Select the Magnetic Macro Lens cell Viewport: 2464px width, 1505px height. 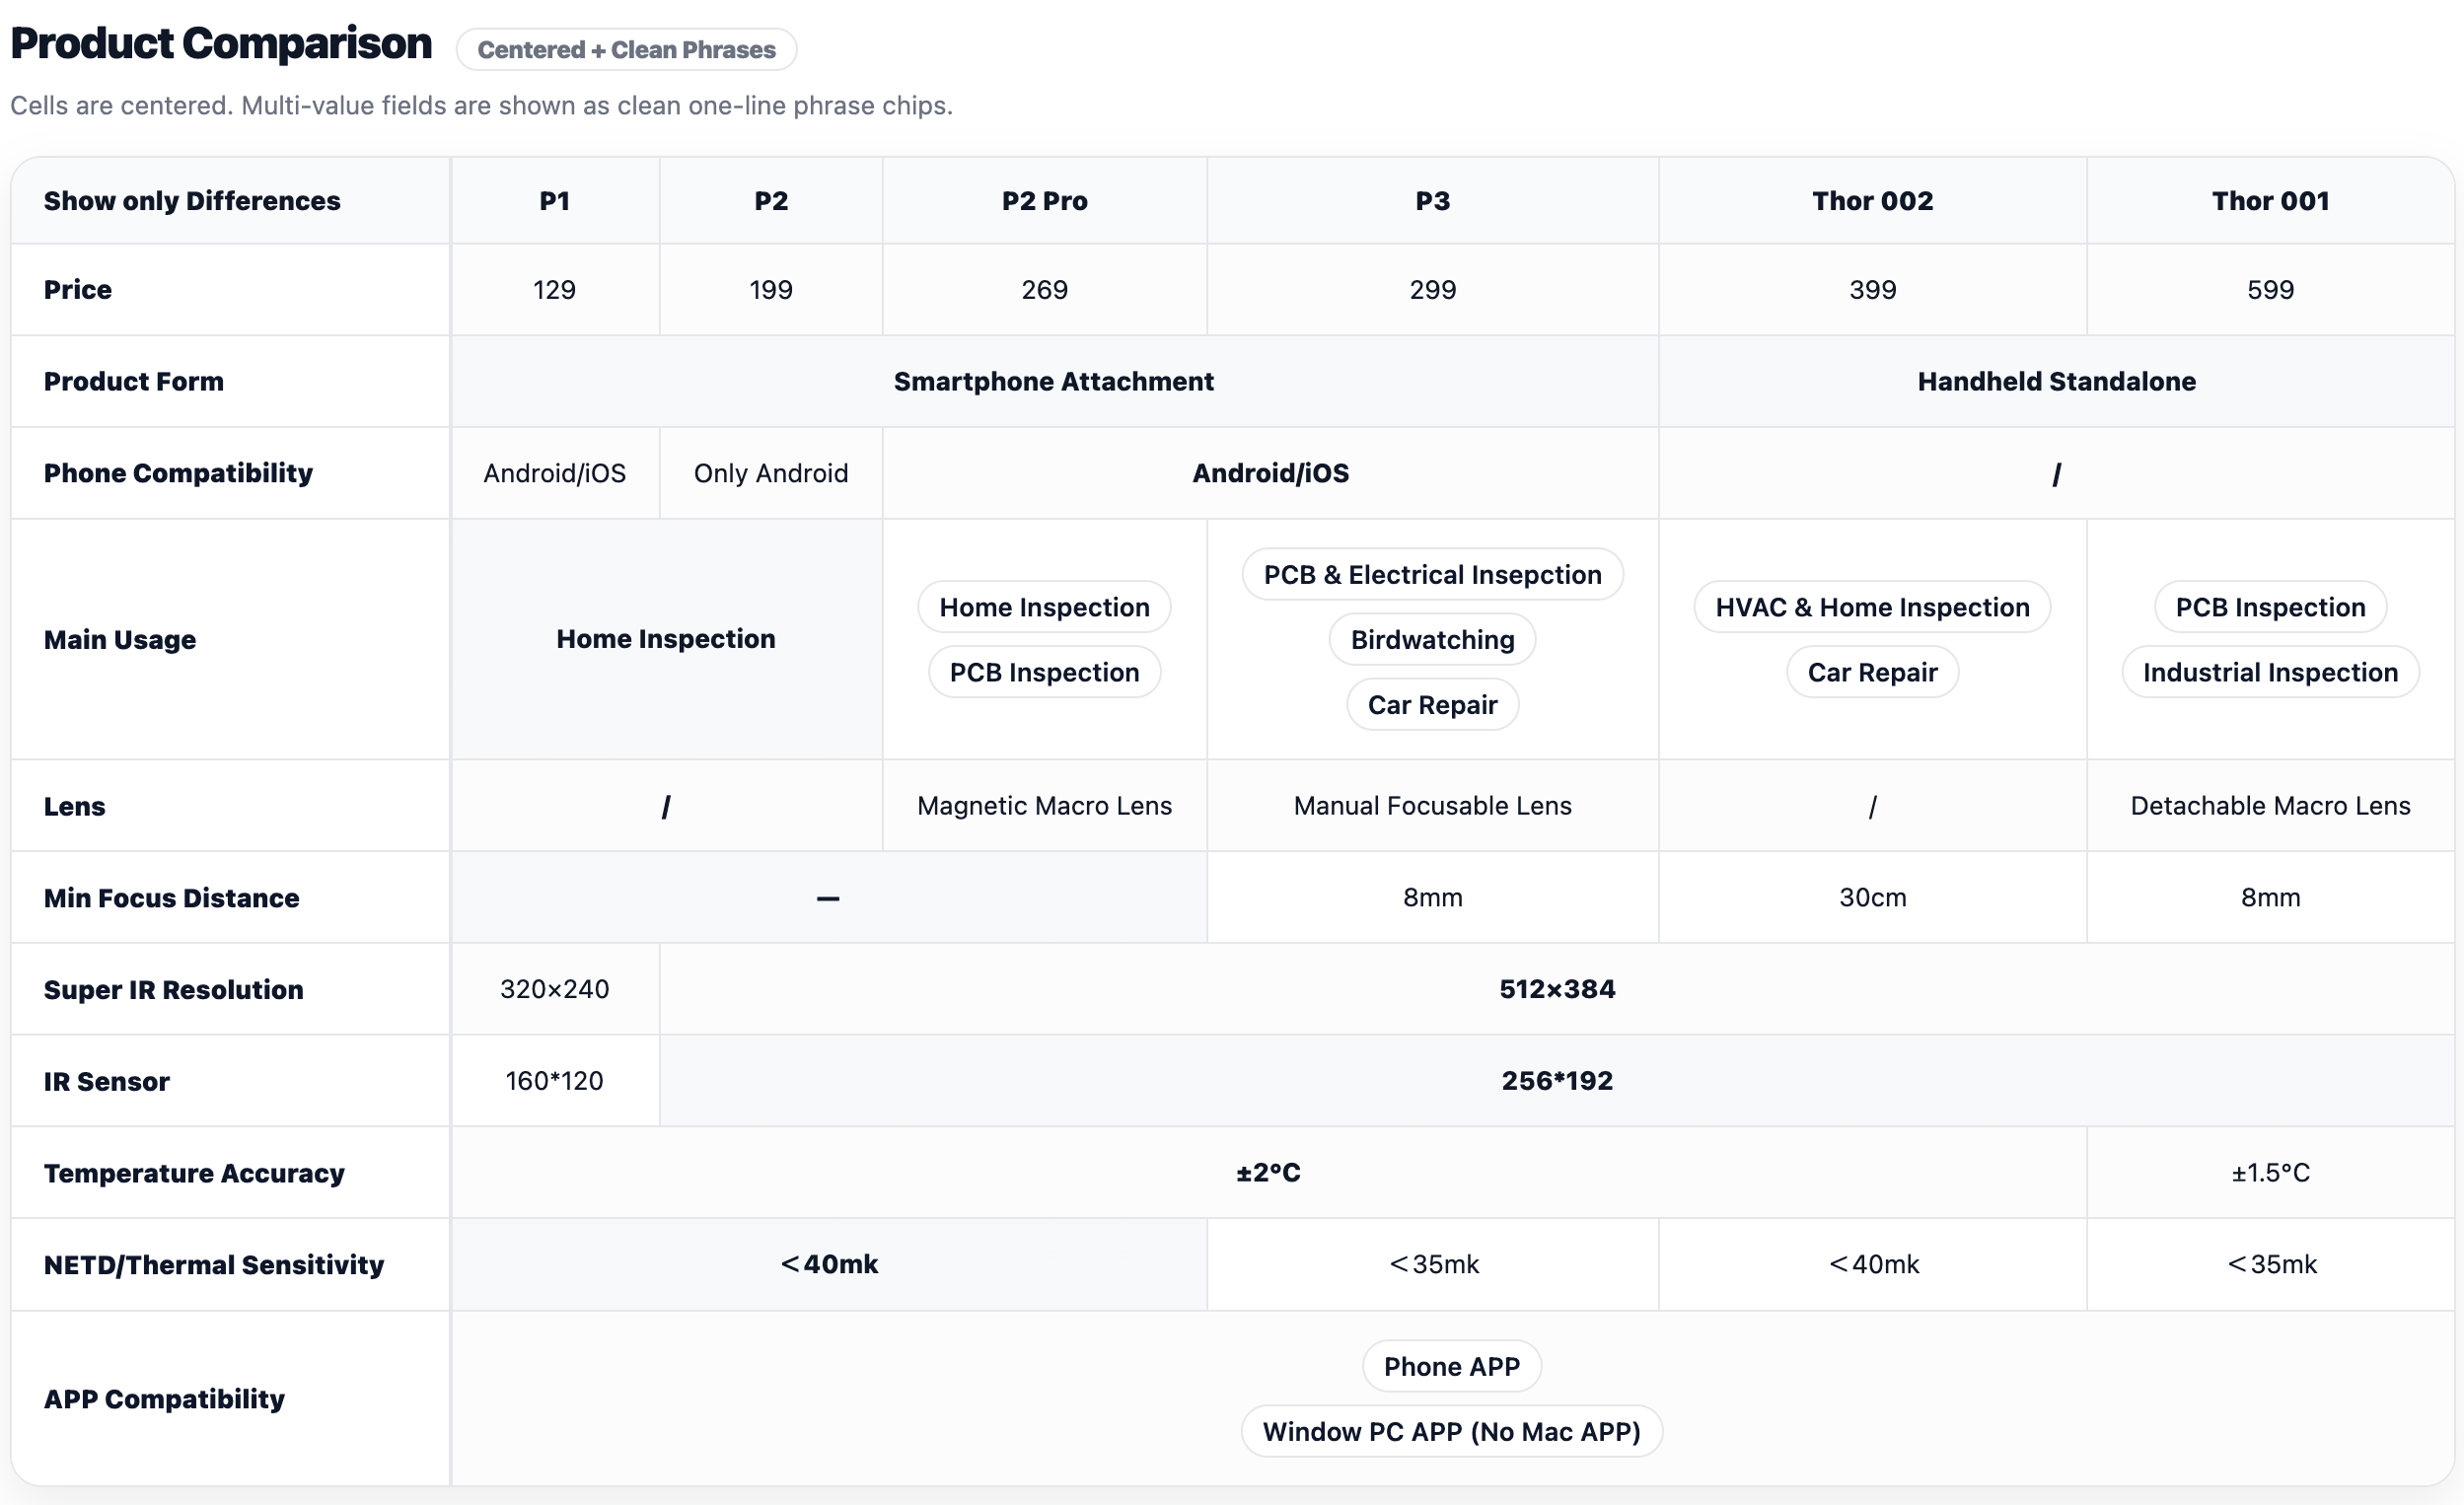pos(1044,806)
